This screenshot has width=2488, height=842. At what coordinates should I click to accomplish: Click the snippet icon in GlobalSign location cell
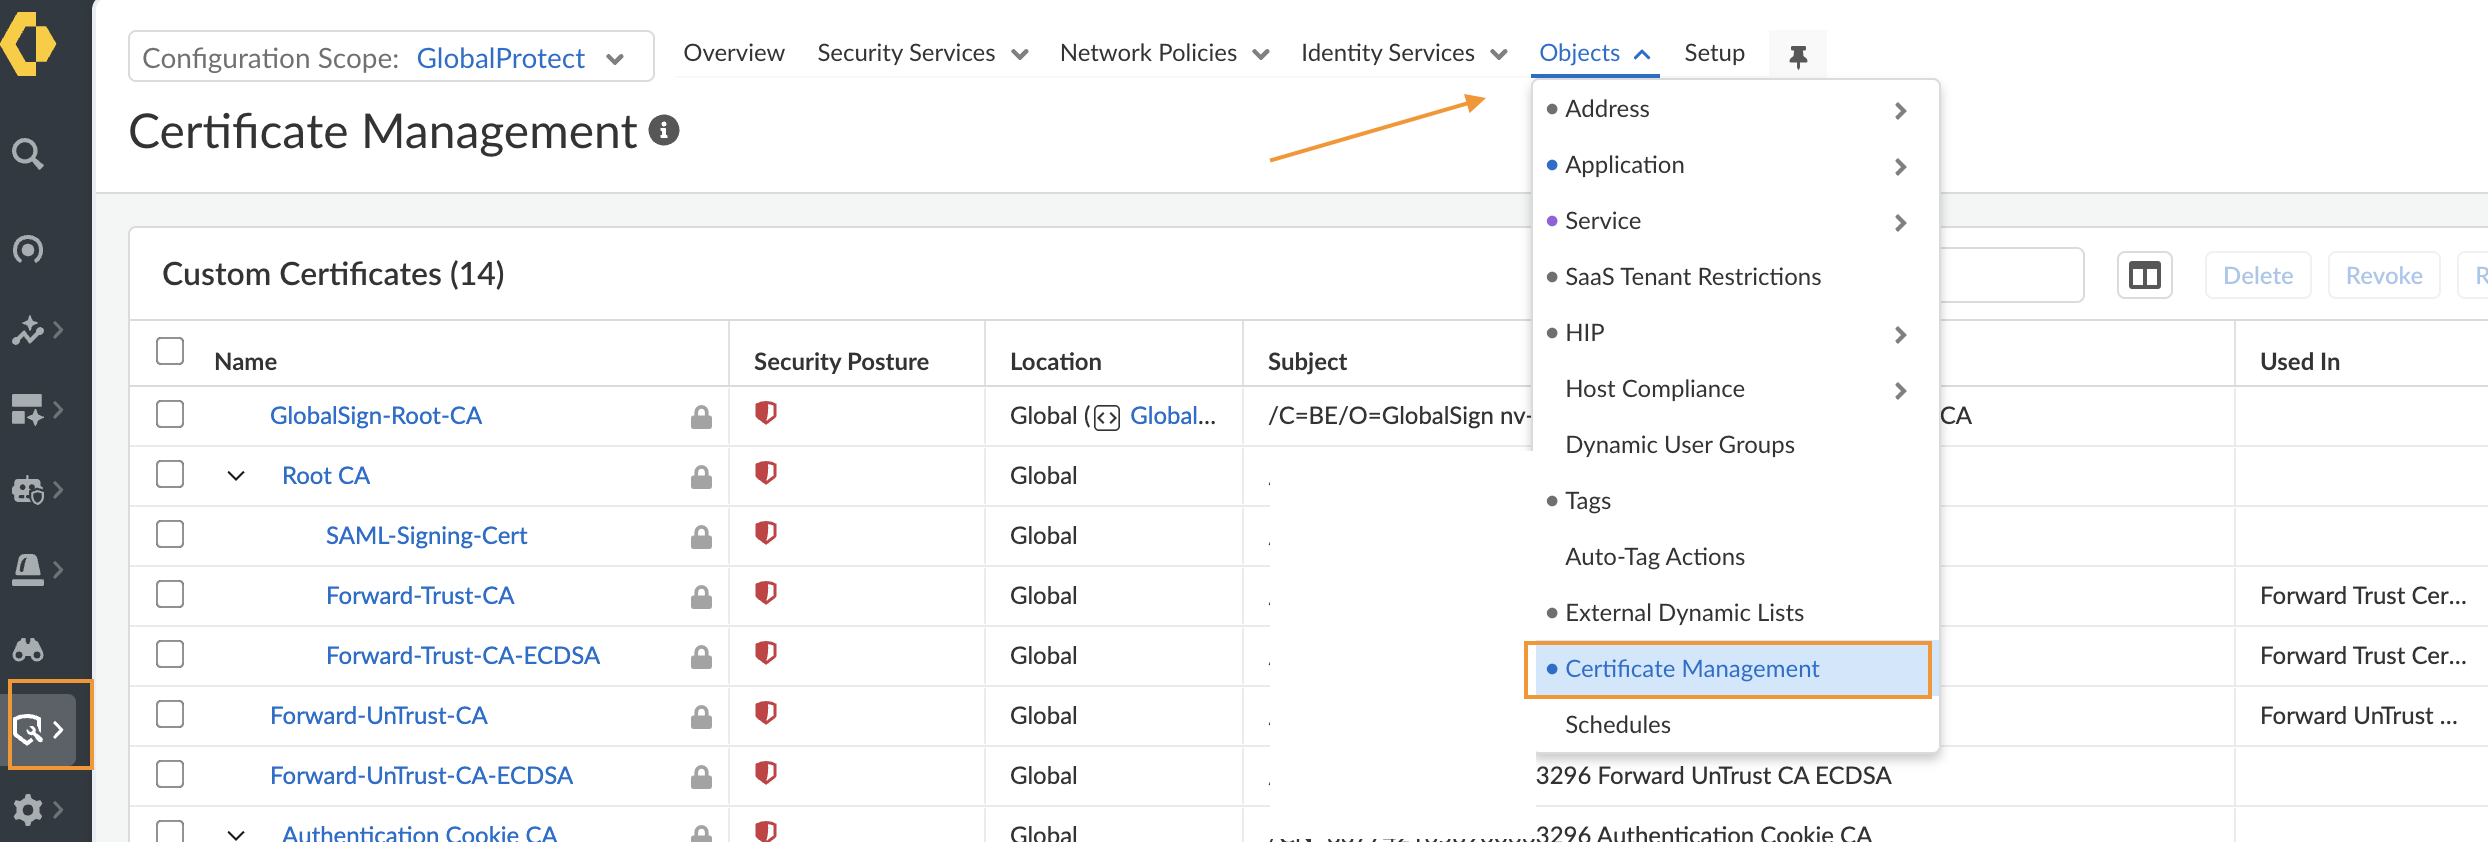point(1107,417)
